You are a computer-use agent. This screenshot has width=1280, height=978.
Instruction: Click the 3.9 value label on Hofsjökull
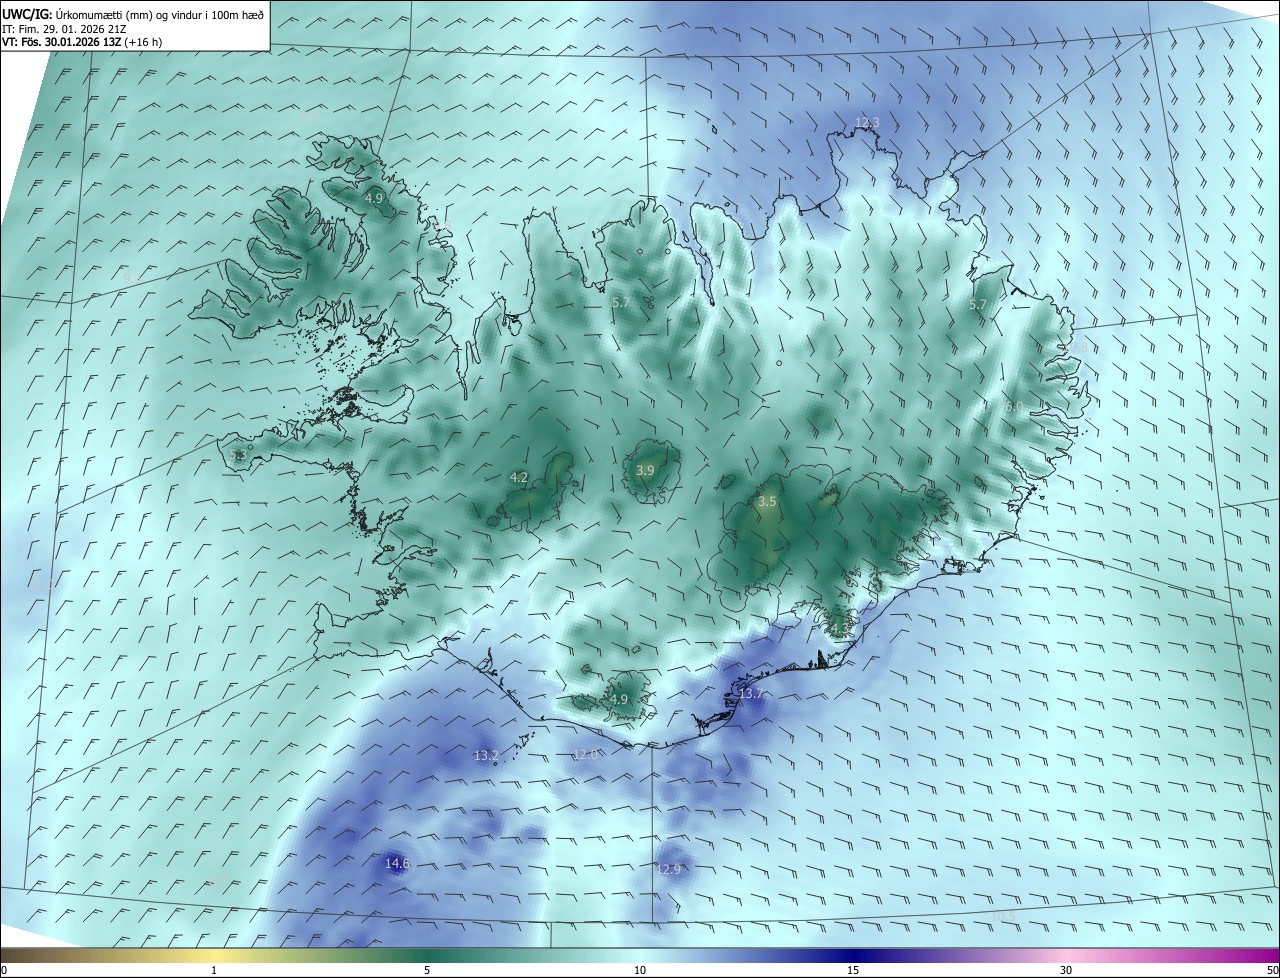pyautogui.click(x=645, y=471)
